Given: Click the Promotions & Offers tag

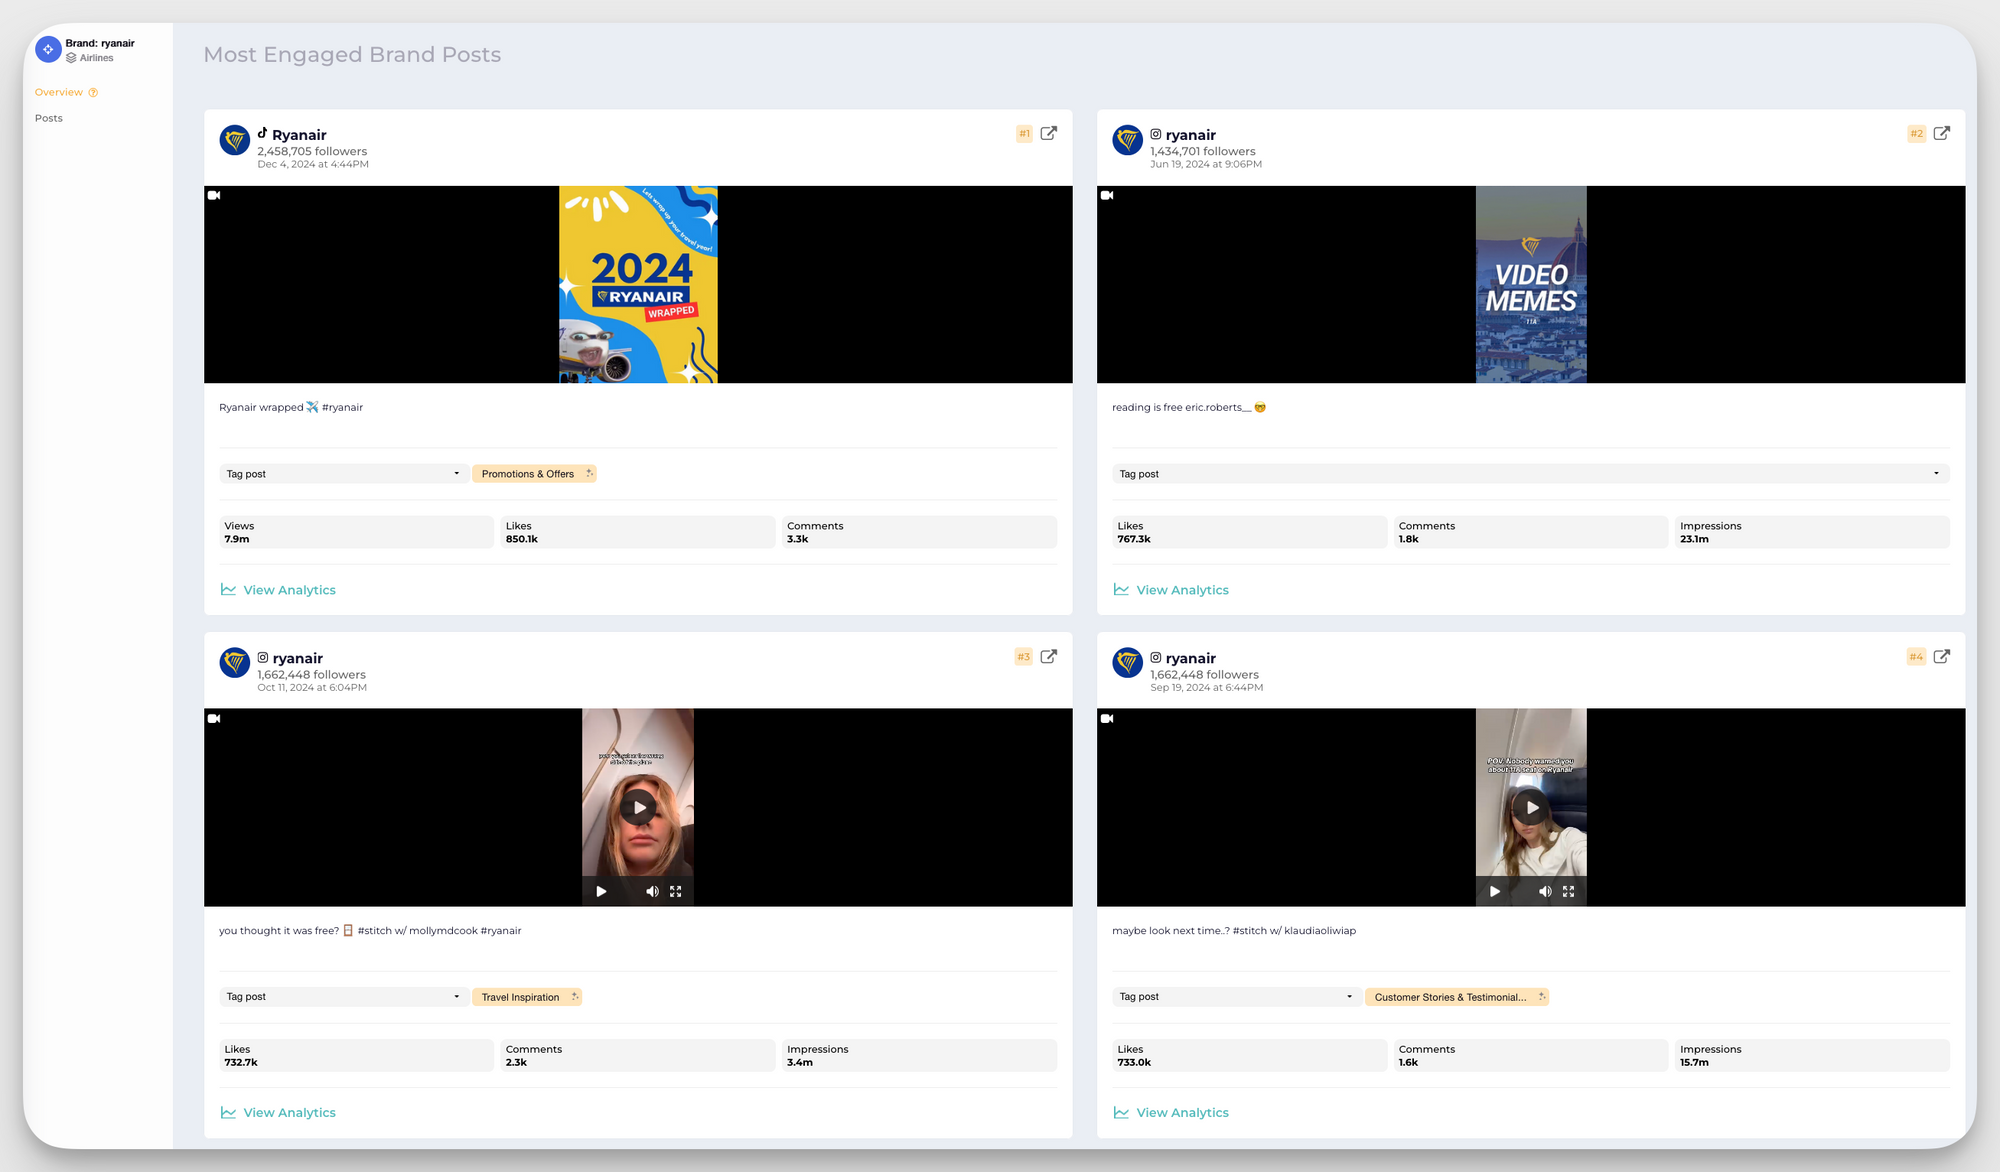Looking at the screenshot, I should [534, 474].
